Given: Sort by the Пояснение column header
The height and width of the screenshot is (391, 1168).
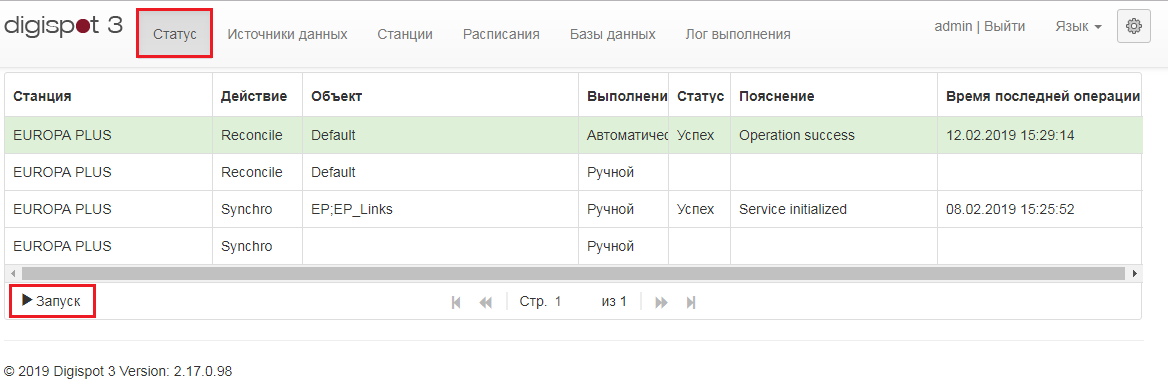Looking at the screenshot, I should [x=834, y=96].
